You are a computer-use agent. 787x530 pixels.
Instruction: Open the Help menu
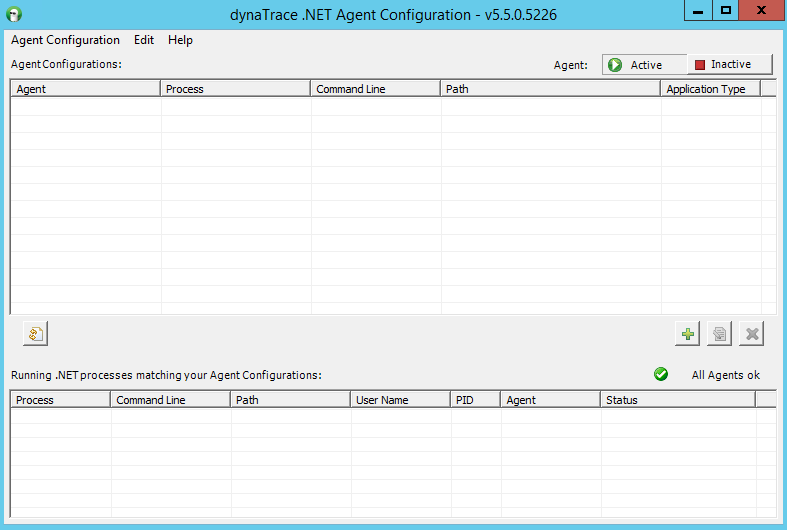click(180, 40)
